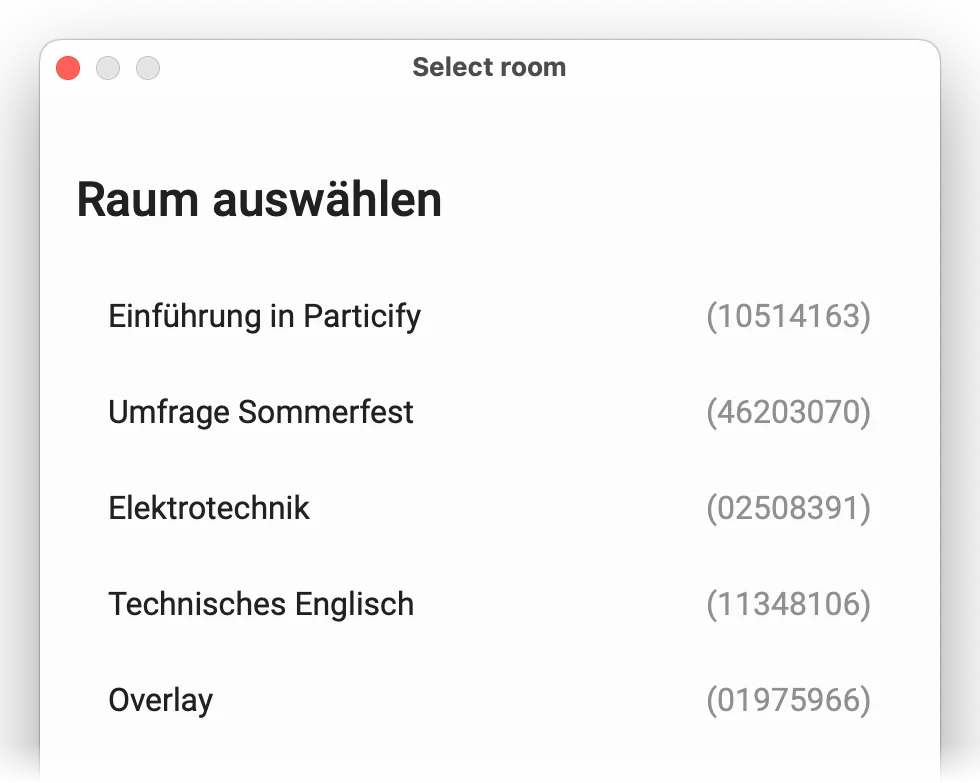Click room ID (10514163)
The image size is (980, 783).
tap(788, 317)
